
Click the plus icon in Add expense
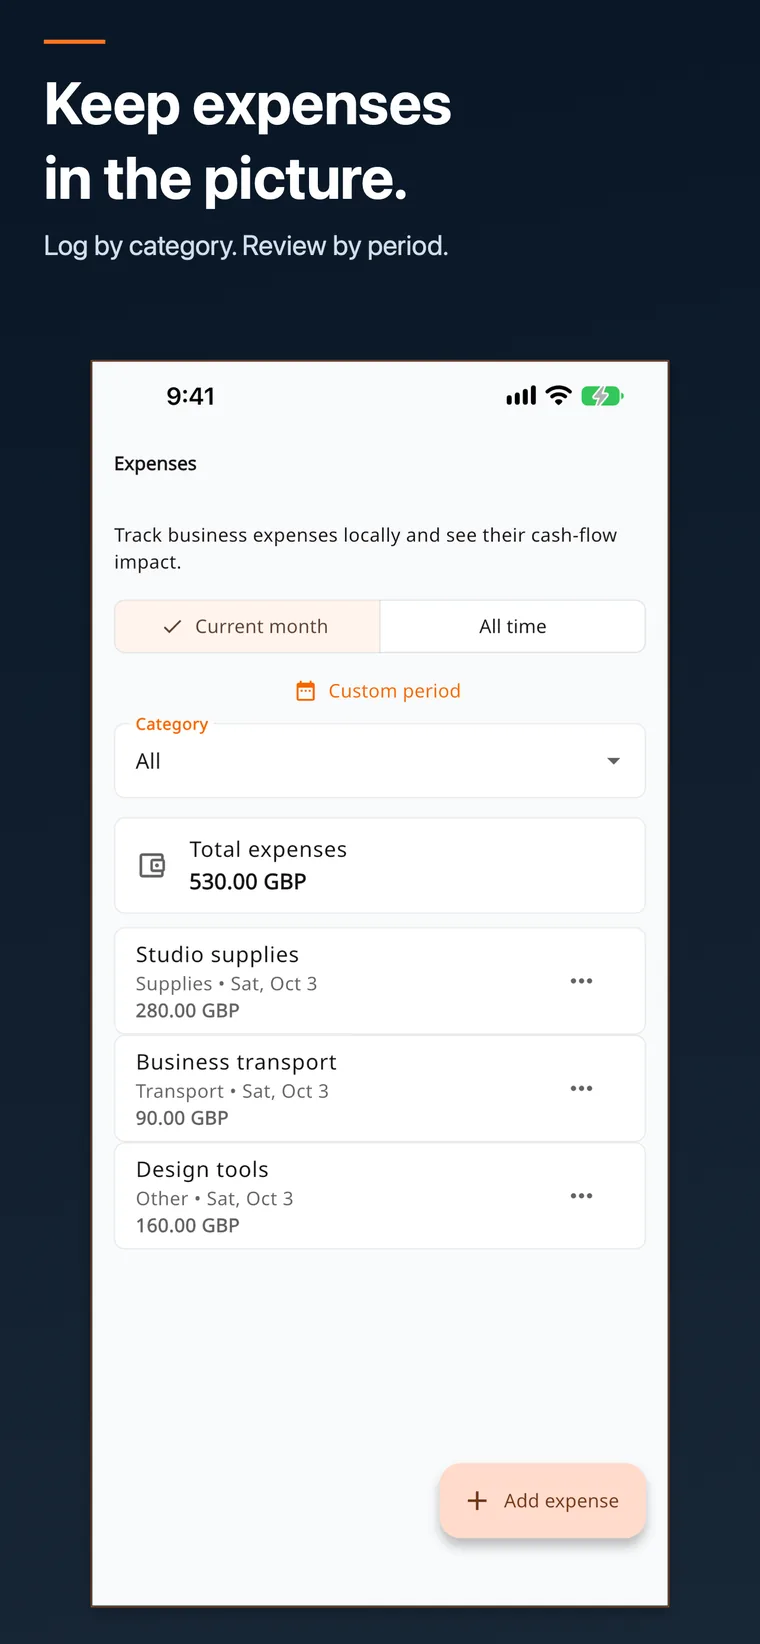pyautogui.click(x=477, y=1500)
